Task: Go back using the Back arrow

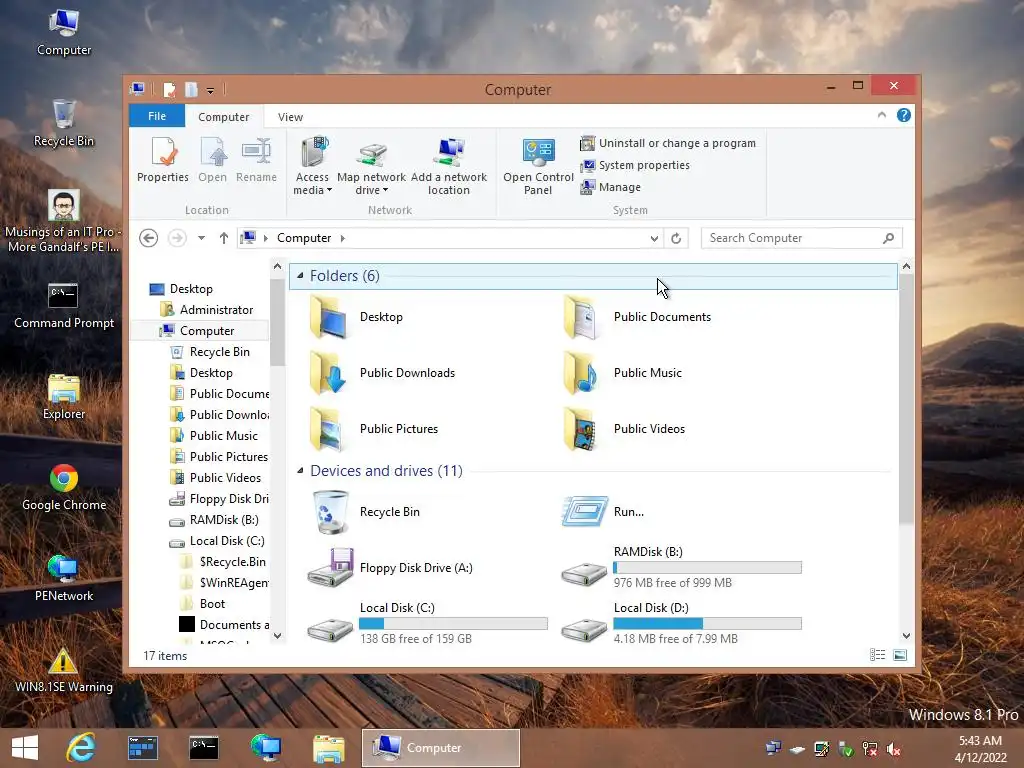Action: [x=149, y=238]
